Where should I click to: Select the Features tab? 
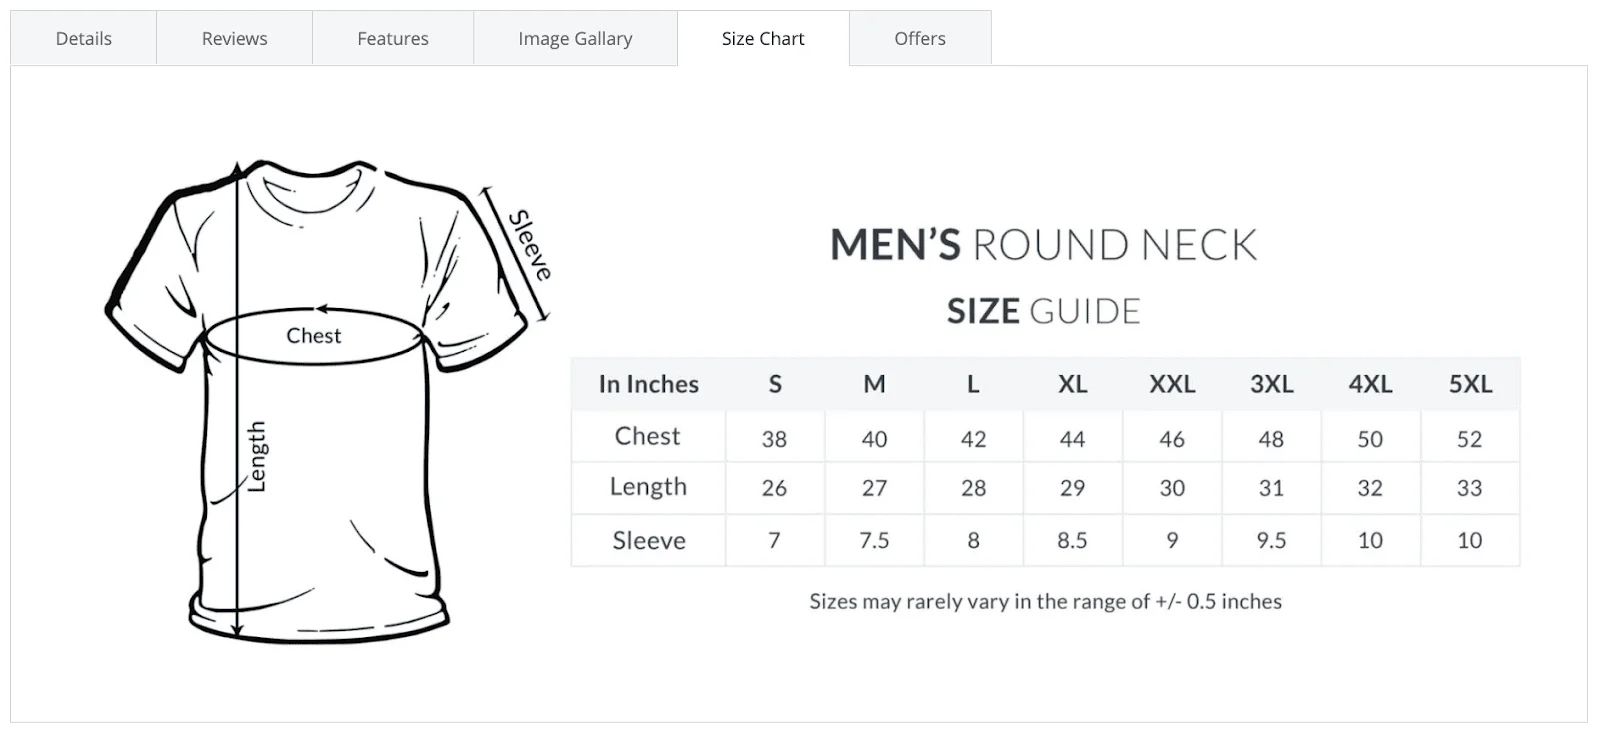392,38
